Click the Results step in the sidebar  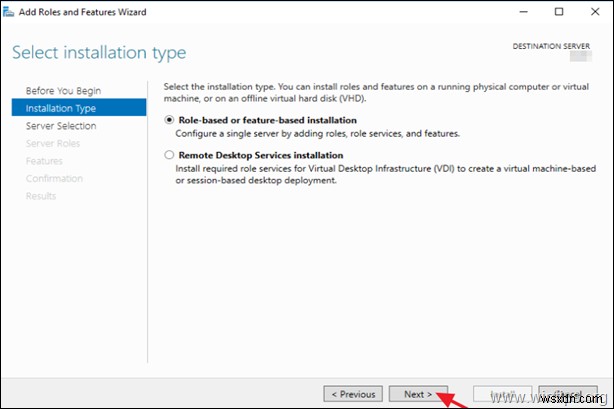pos(42,195)
